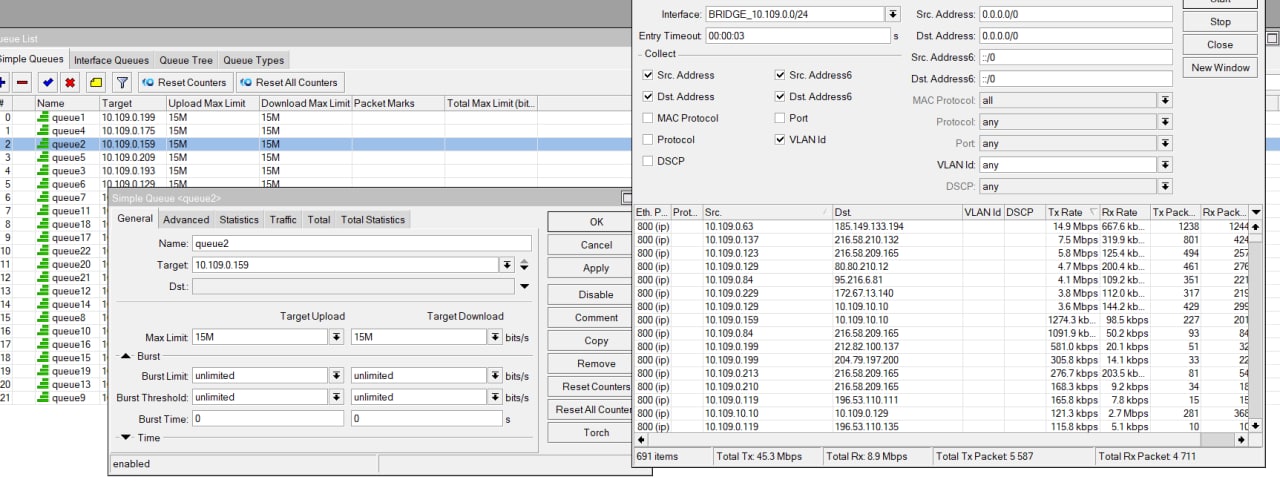Select queue5 icon row in queue list
1280x491 pixels.
(x=43, y=158)
